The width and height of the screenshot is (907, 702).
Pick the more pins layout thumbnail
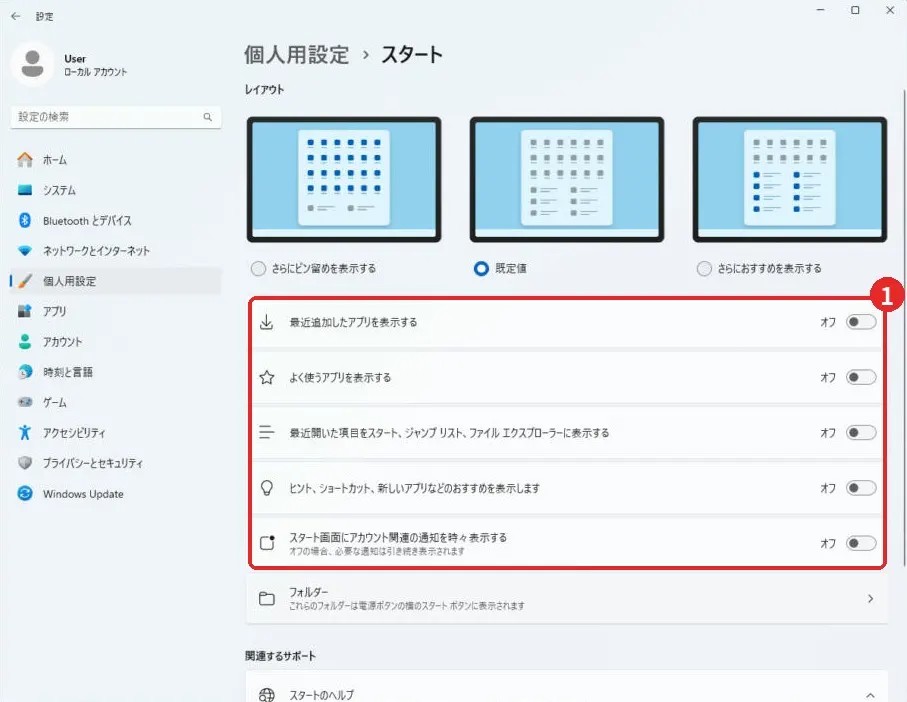[344, 179]
